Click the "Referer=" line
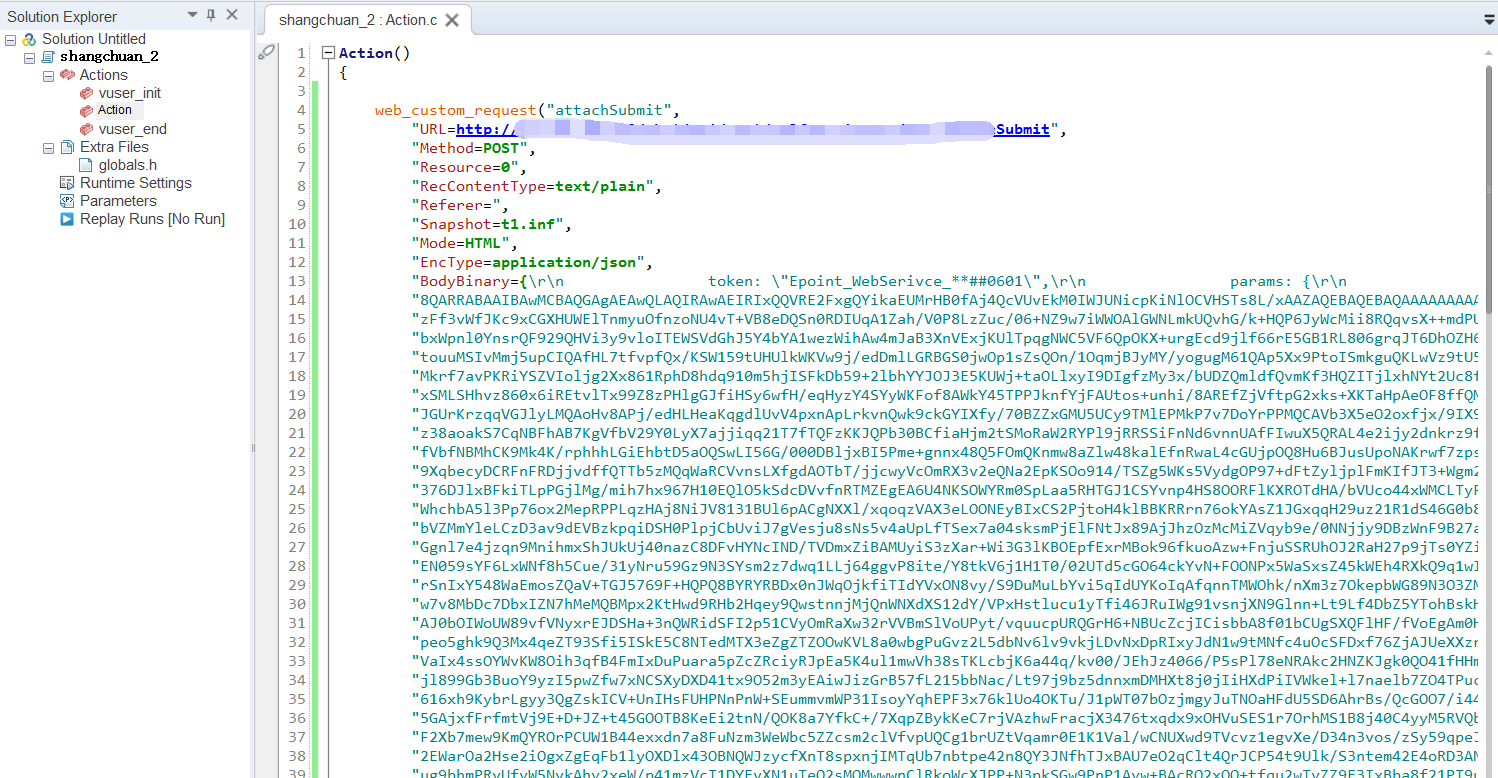This screenshot has height=778, width=1498. (461, 205)
